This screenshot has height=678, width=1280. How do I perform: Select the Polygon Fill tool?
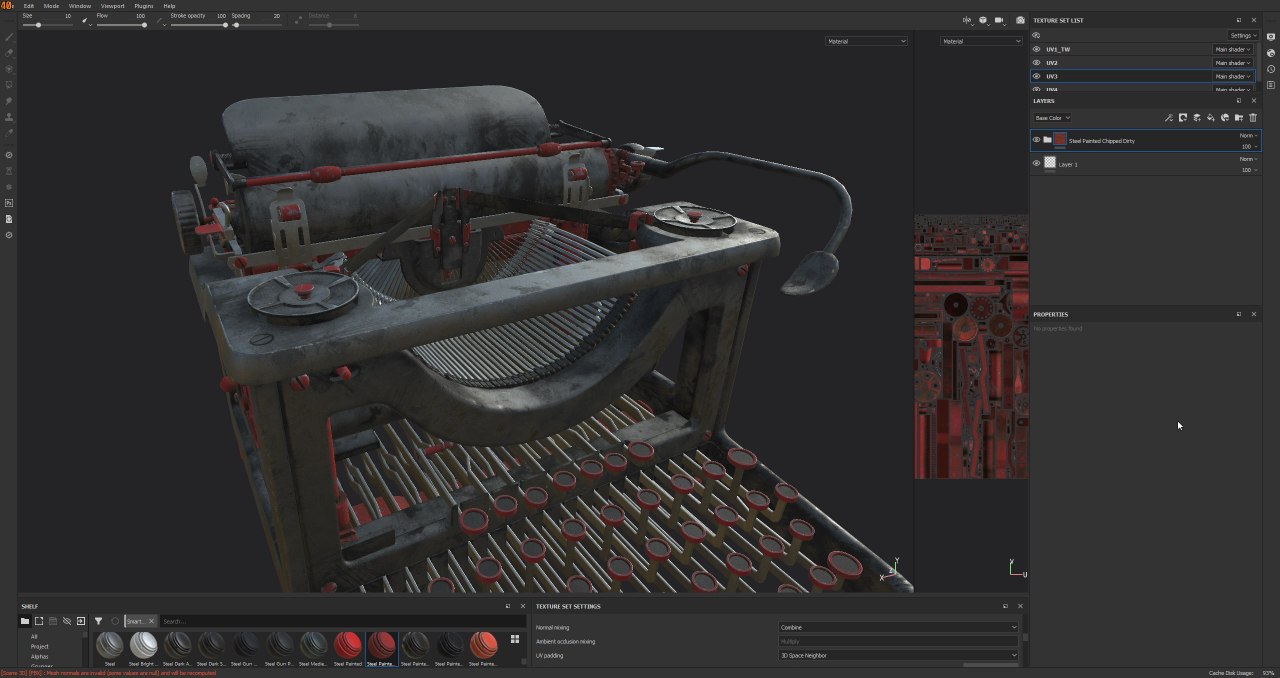[x=9, y=85]
